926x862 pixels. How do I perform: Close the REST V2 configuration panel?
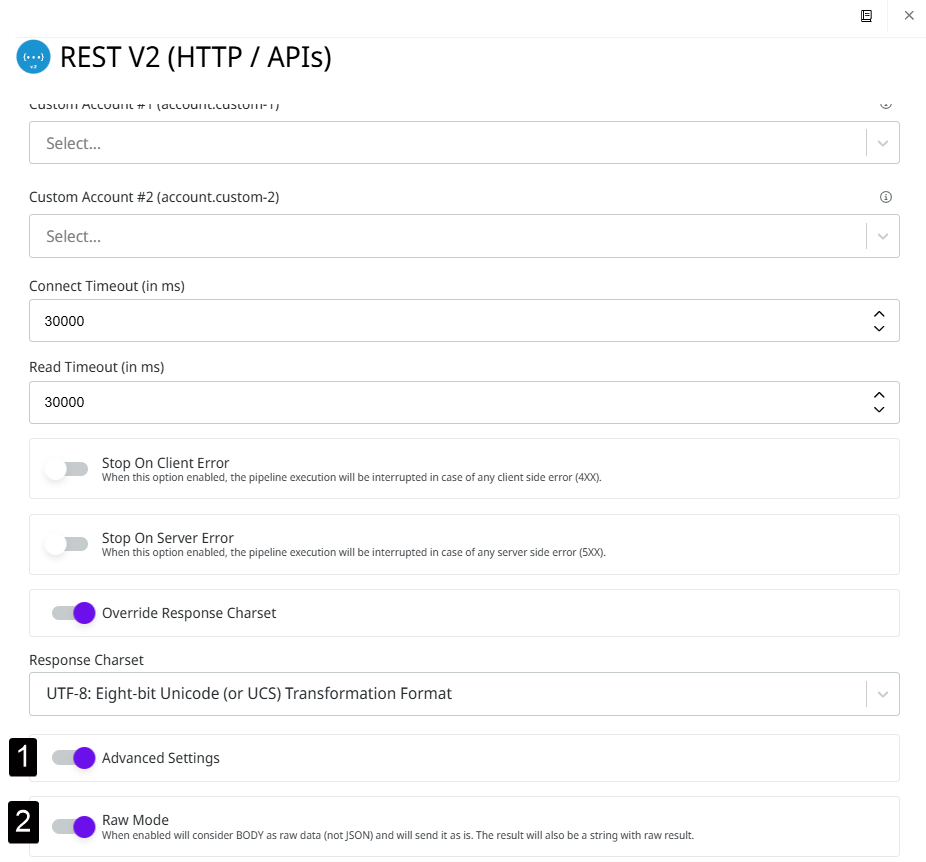coord(909,16)
